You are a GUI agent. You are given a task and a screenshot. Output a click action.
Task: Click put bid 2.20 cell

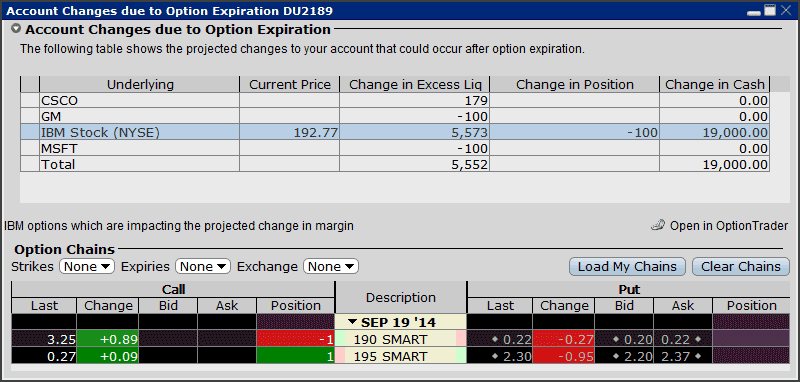(x=624, y=356)
